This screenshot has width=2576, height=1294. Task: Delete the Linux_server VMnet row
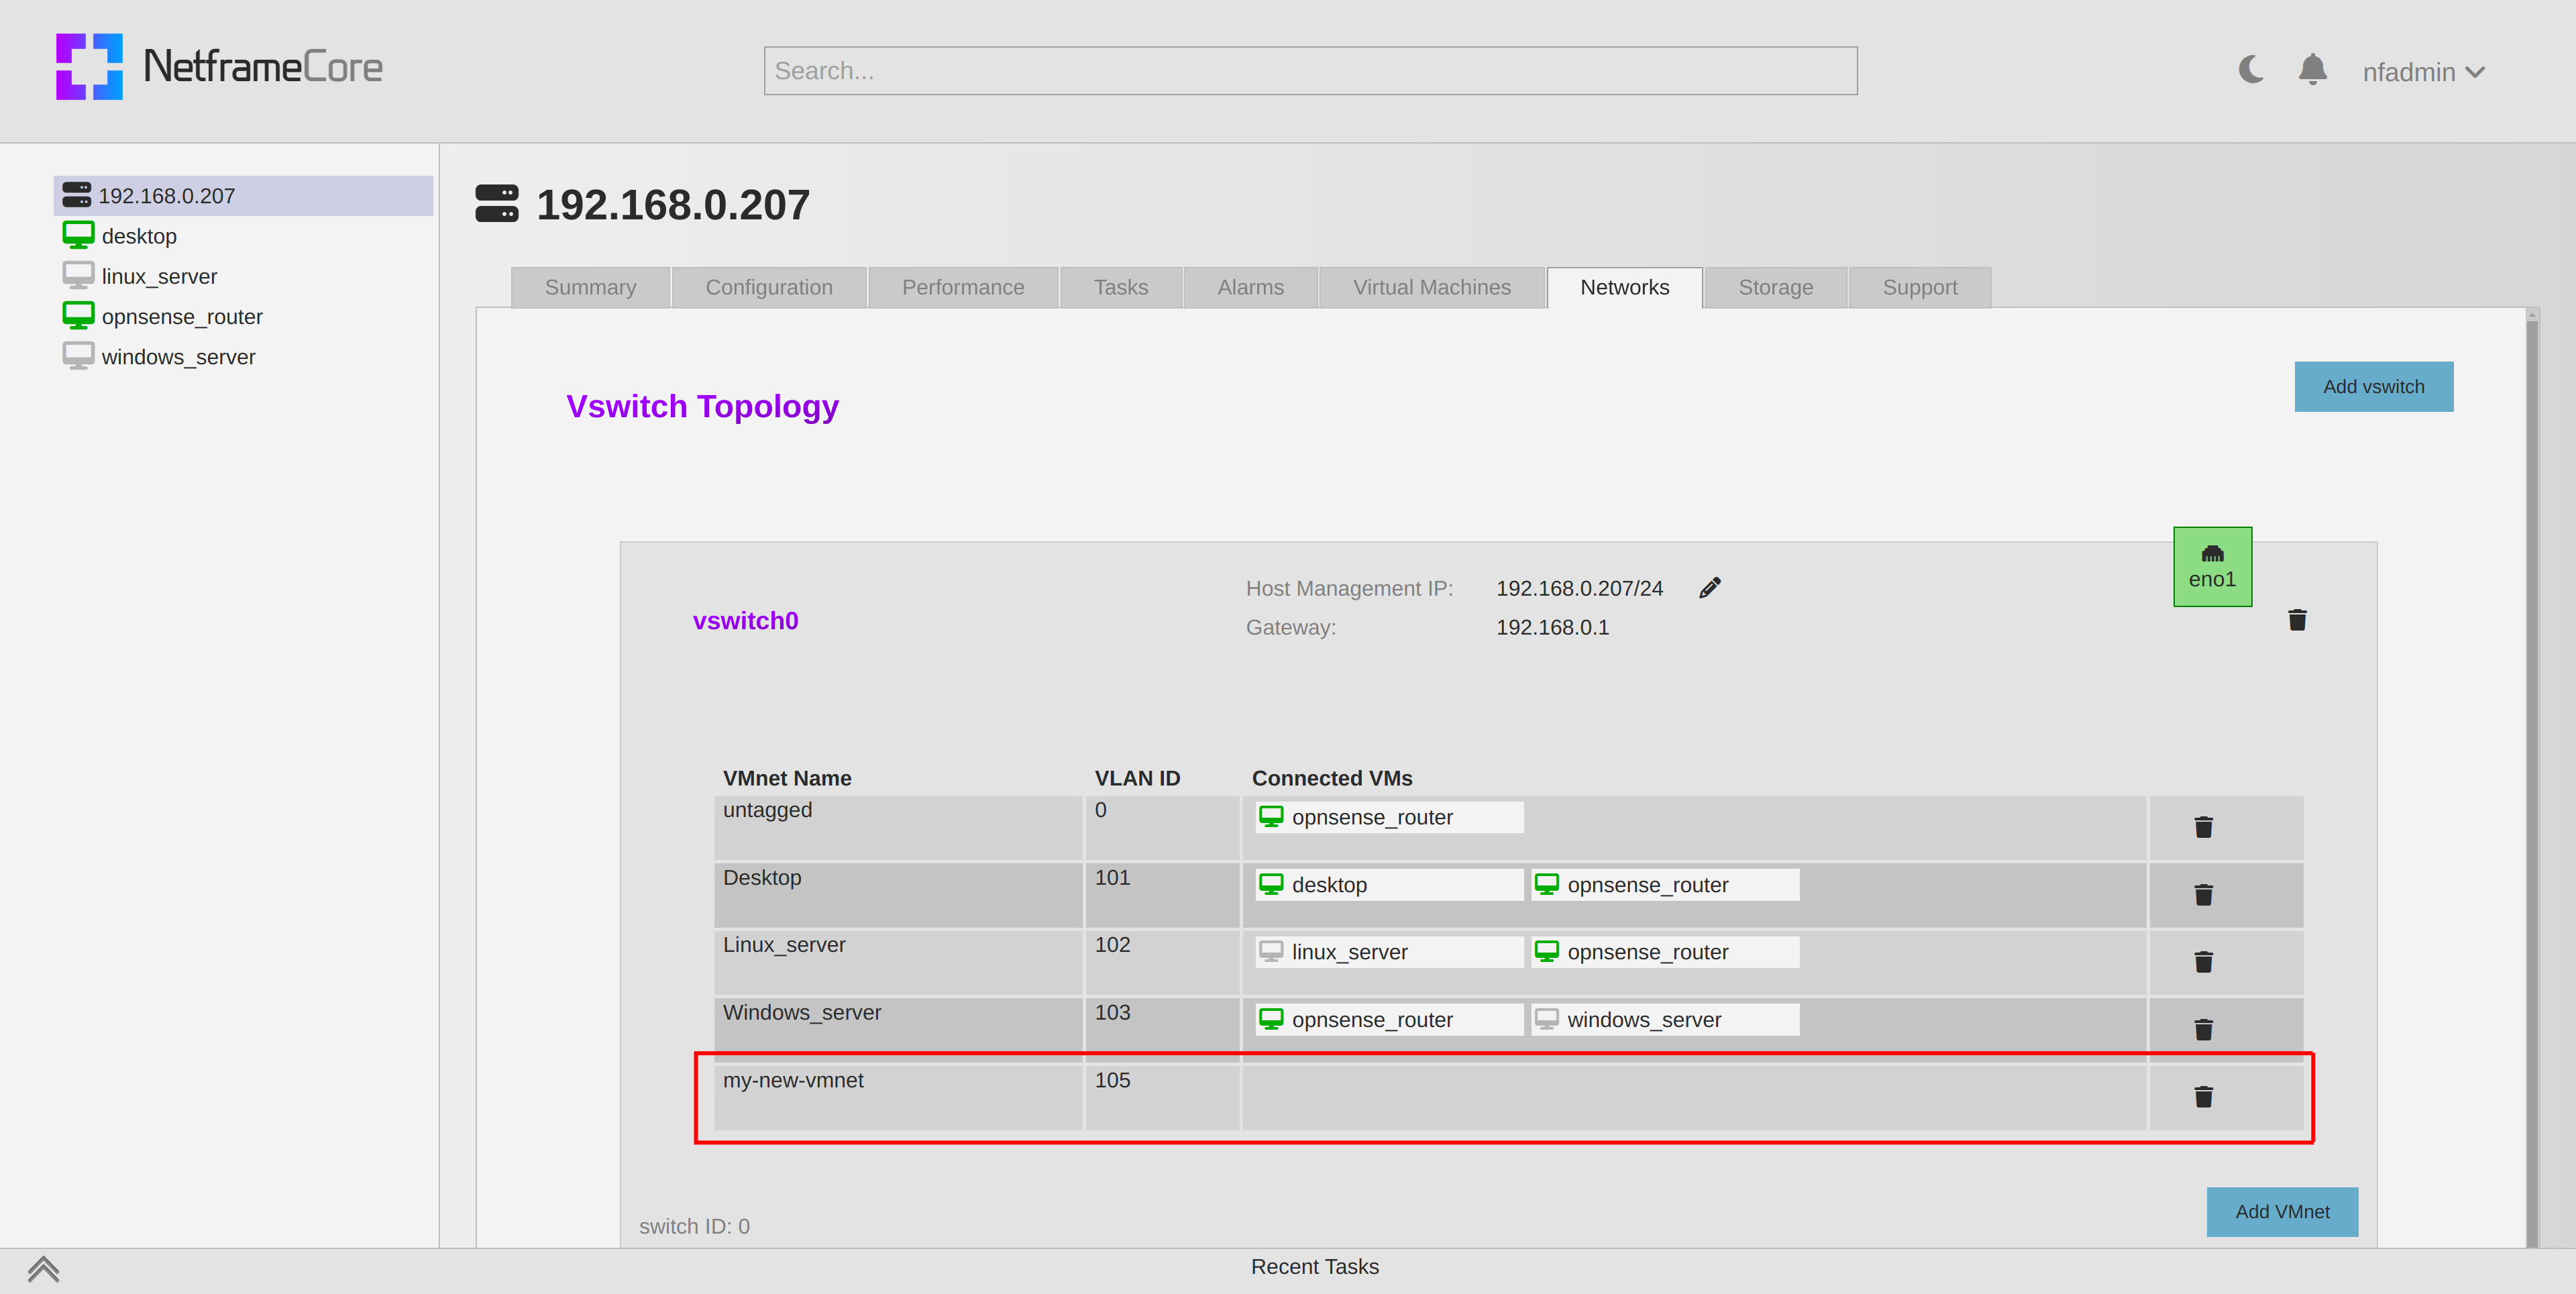pos(2203,962)
